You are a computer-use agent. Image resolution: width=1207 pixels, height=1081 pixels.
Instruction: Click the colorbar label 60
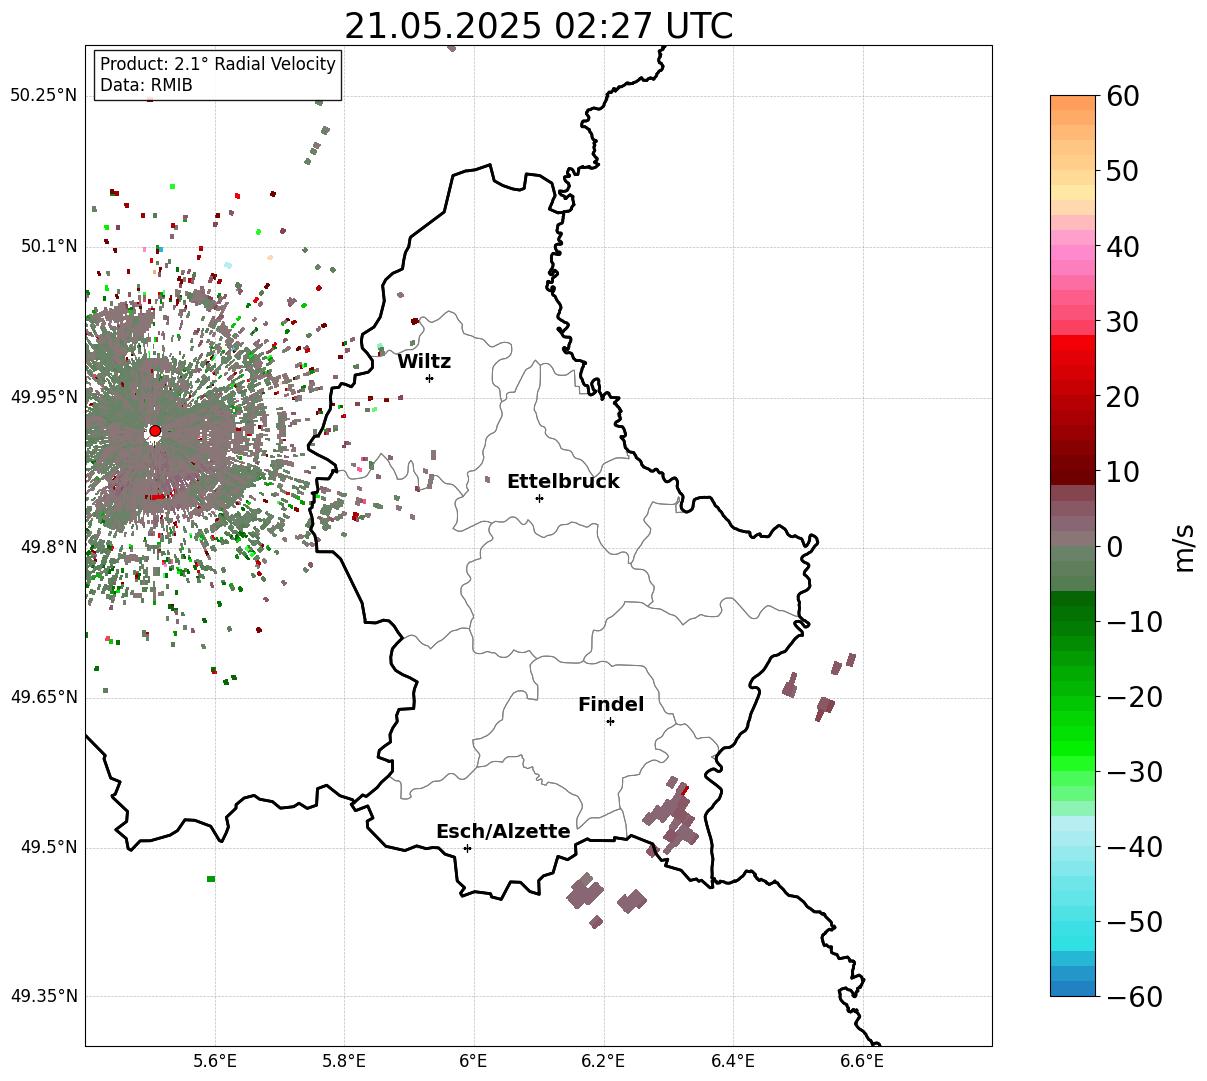pos(1124,96)
